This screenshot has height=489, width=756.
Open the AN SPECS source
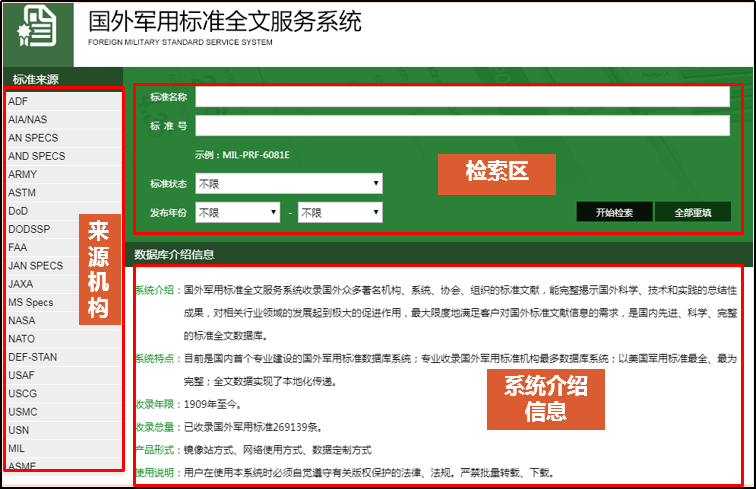[33, 138]
